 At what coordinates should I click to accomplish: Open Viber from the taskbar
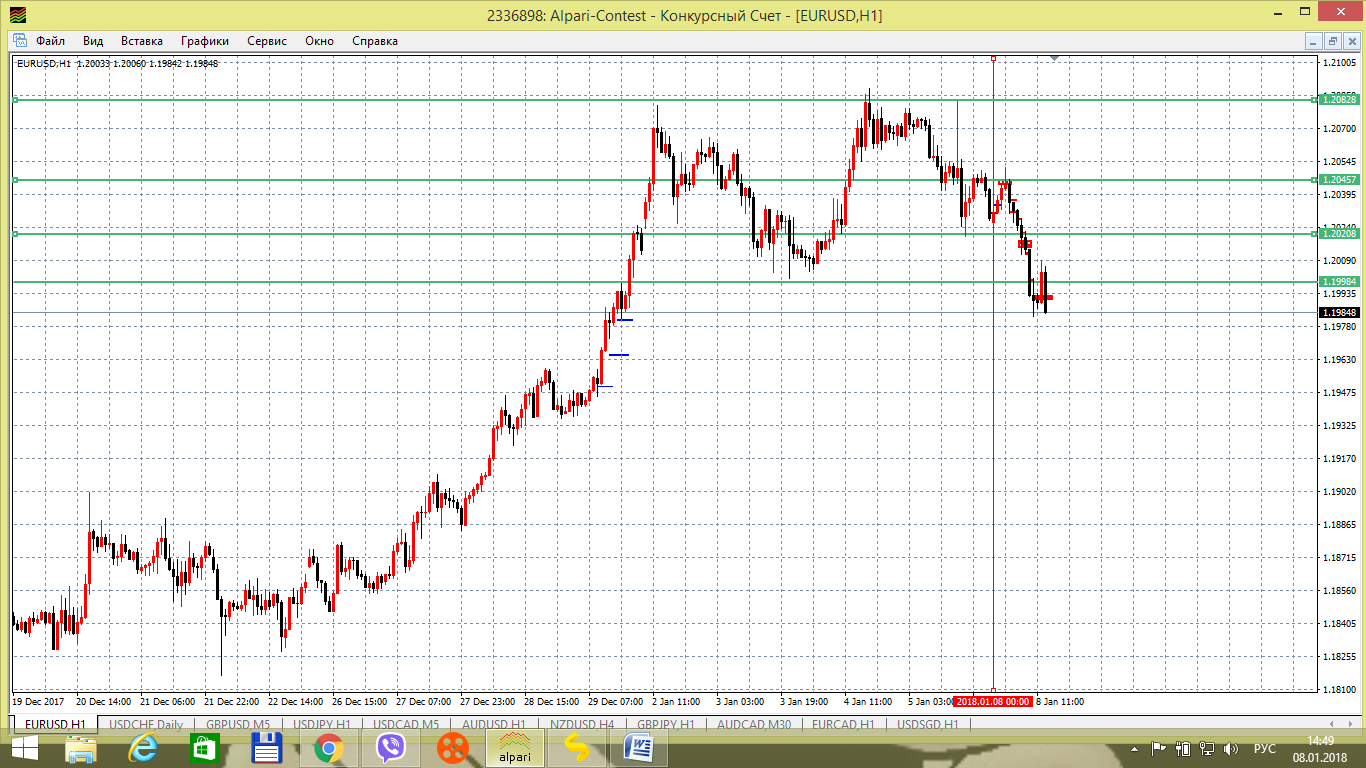391,747
